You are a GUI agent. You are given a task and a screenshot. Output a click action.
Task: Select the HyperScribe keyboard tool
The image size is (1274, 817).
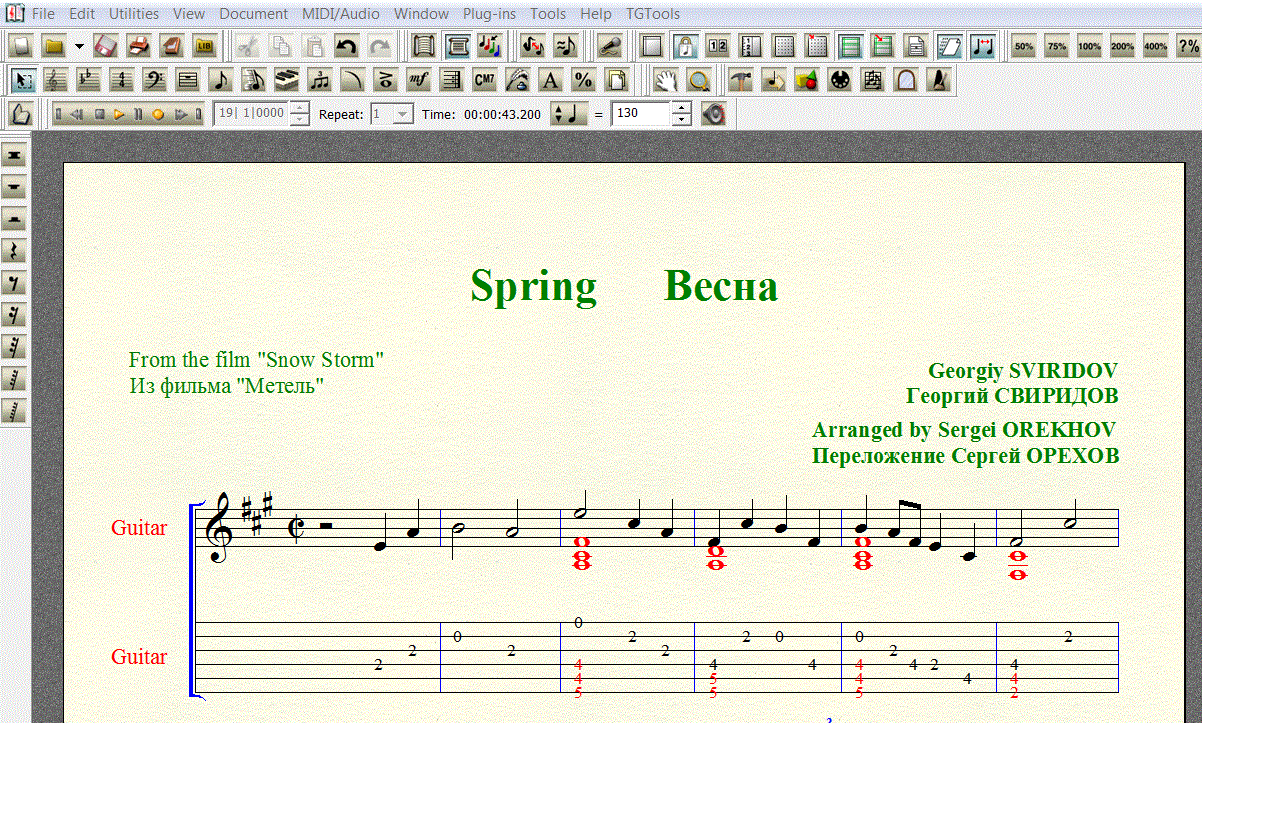287,80
